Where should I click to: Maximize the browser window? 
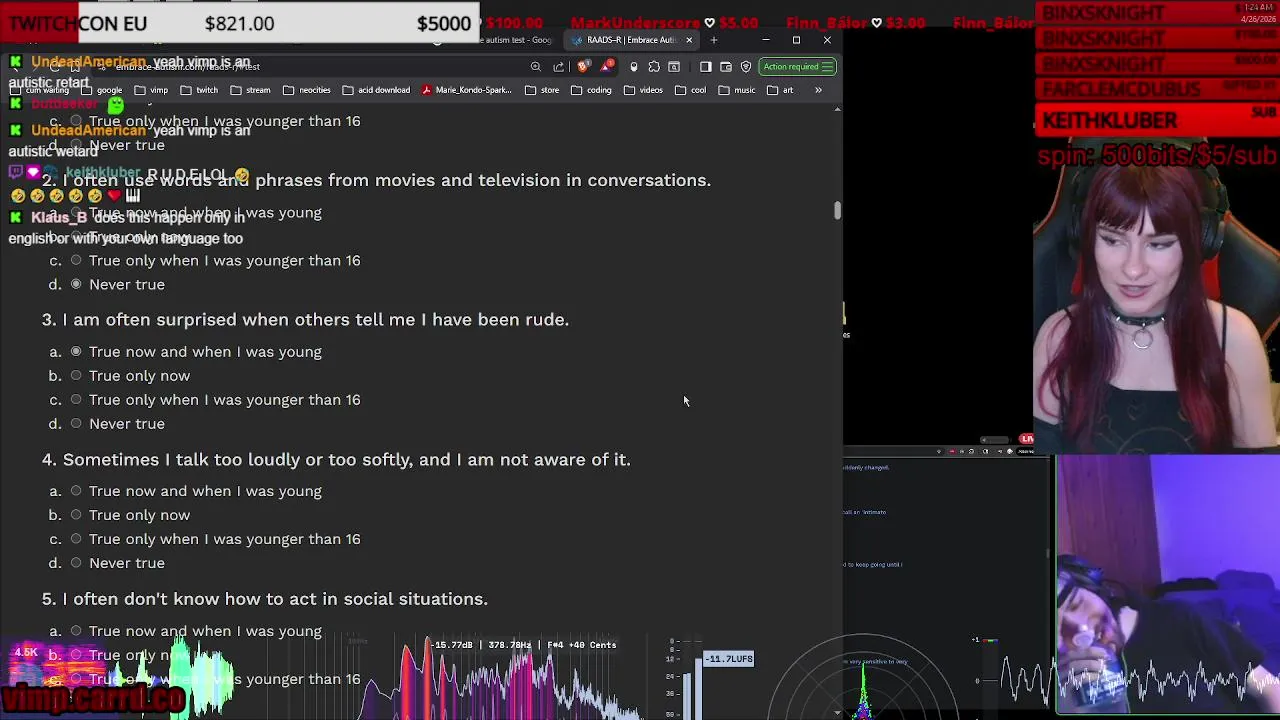tap(796, 40)
